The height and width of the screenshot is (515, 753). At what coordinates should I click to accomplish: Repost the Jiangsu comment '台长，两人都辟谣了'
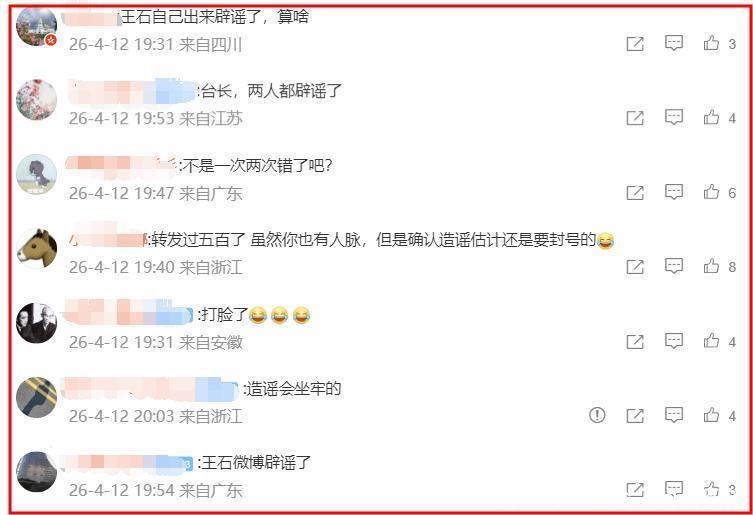[x=635, y=118]
